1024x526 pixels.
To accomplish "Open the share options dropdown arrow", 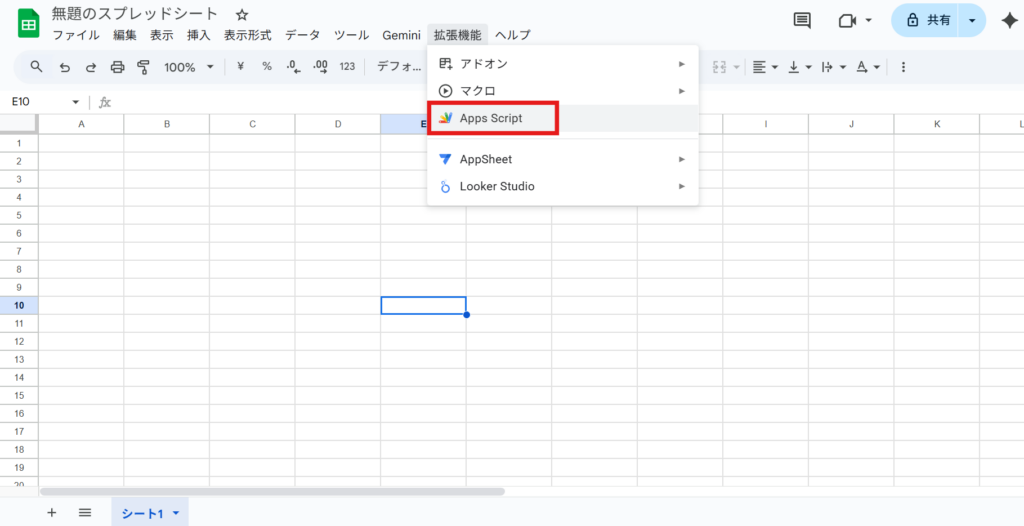I will pos(971,20).
